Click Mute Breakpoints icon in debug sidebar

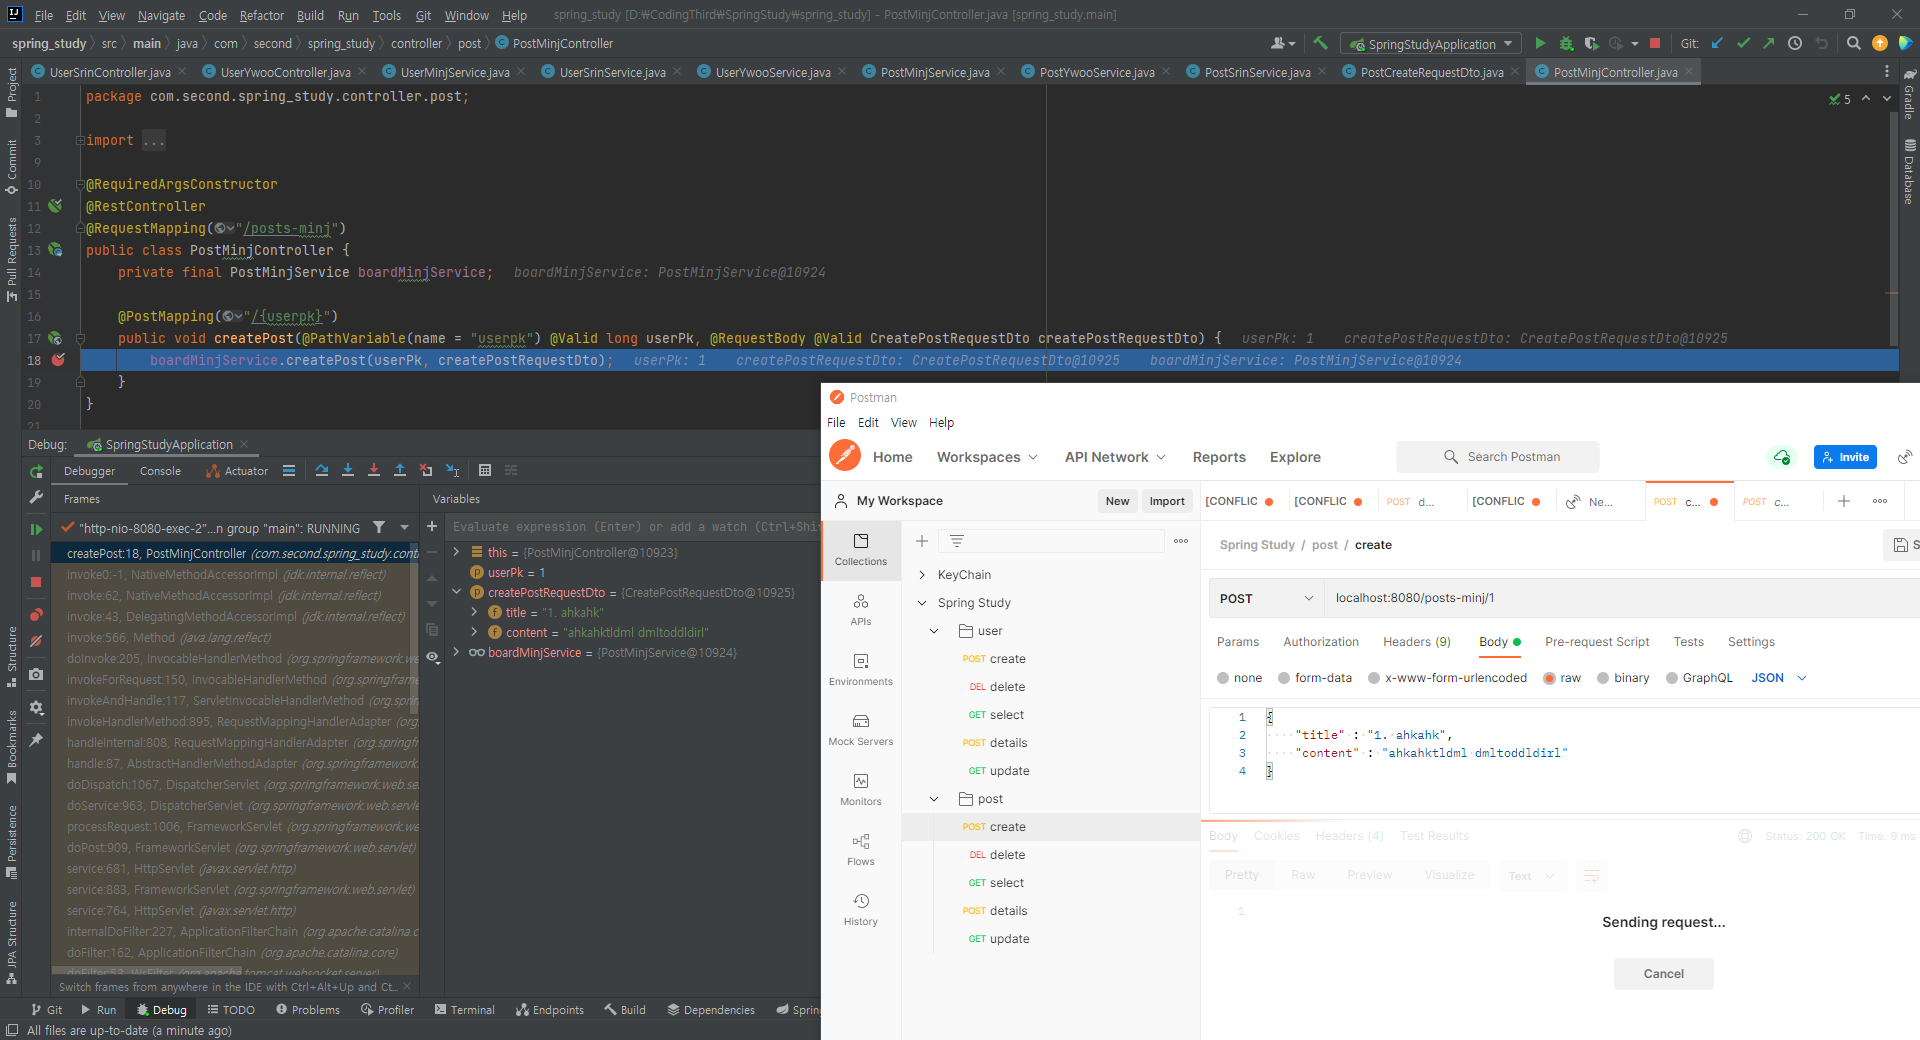pyautogui.click(x=36, y=641)
